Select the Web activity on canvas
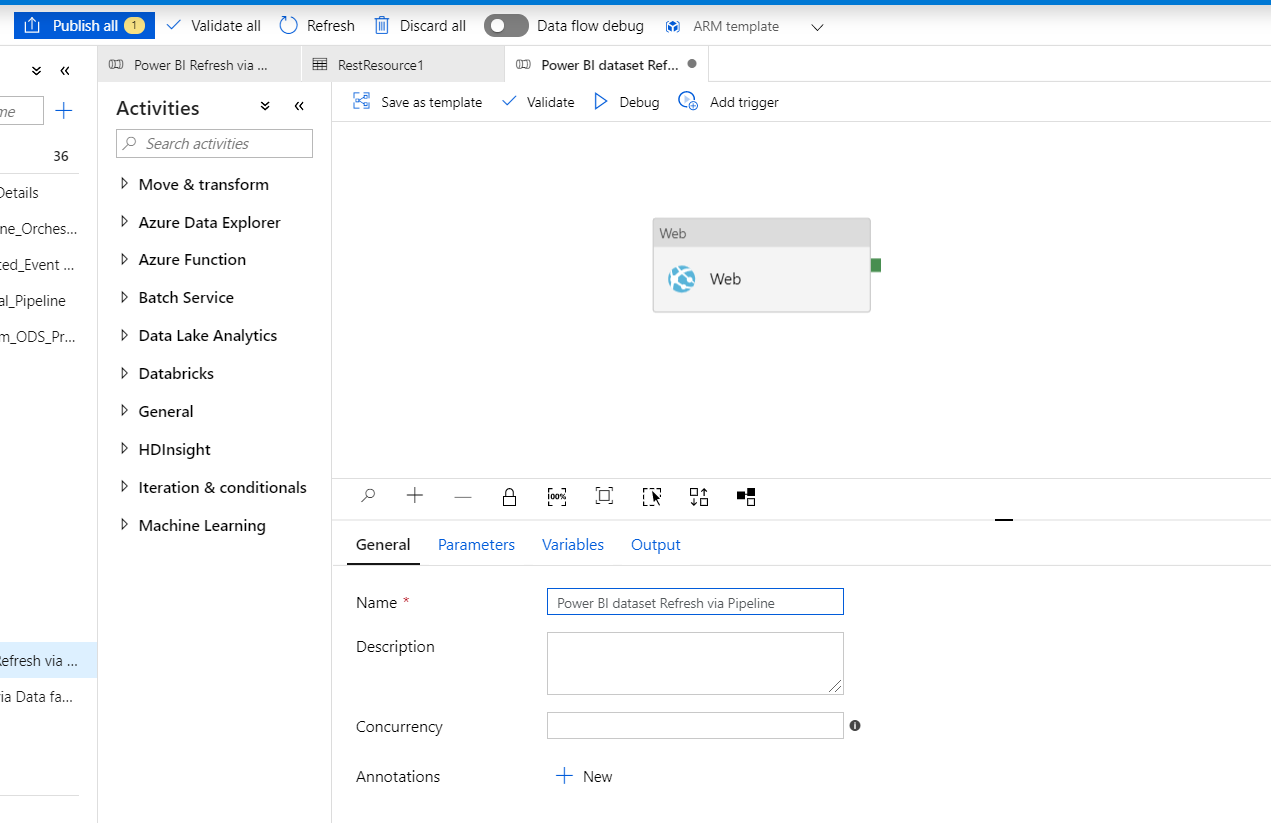 tap(761, 278)
